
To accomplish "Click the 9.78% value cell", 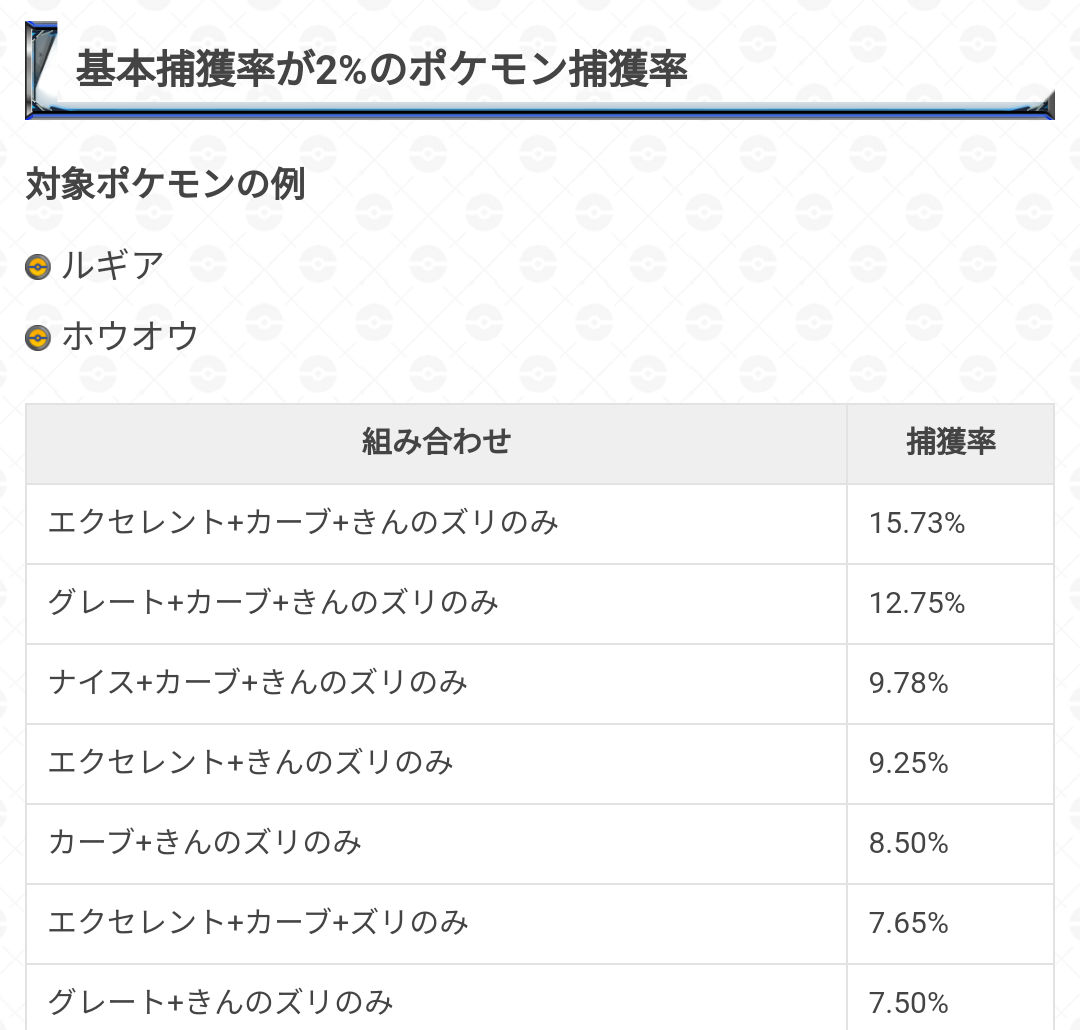I will (951, 683).
